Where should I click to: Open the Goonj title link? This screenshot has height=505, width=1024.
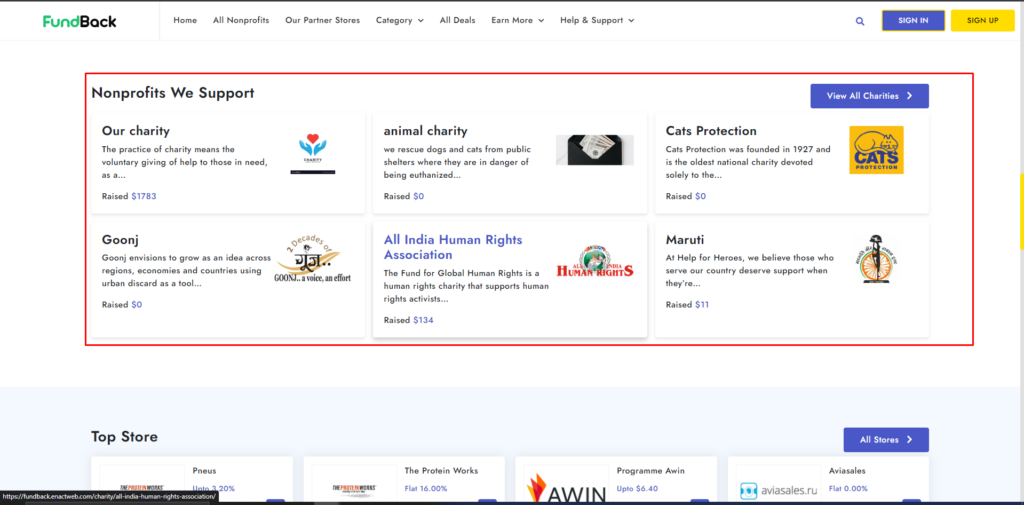[x=120, y=240]
